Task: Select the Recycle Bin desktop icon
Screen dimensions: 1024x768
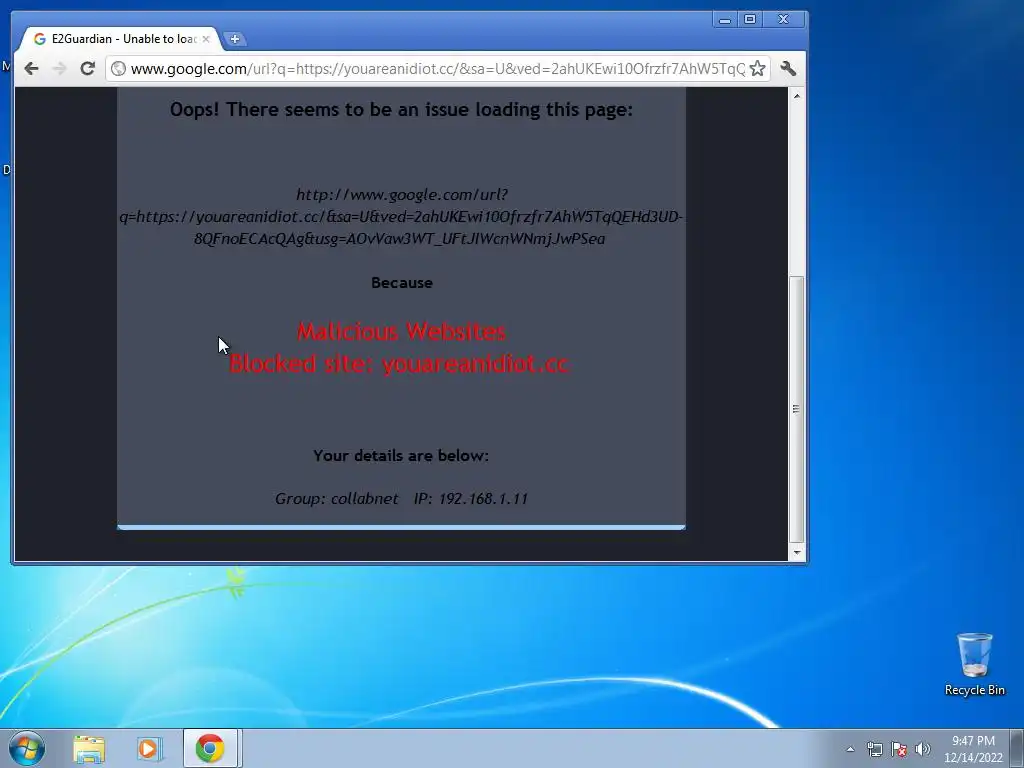Action: tap(974, 664)
